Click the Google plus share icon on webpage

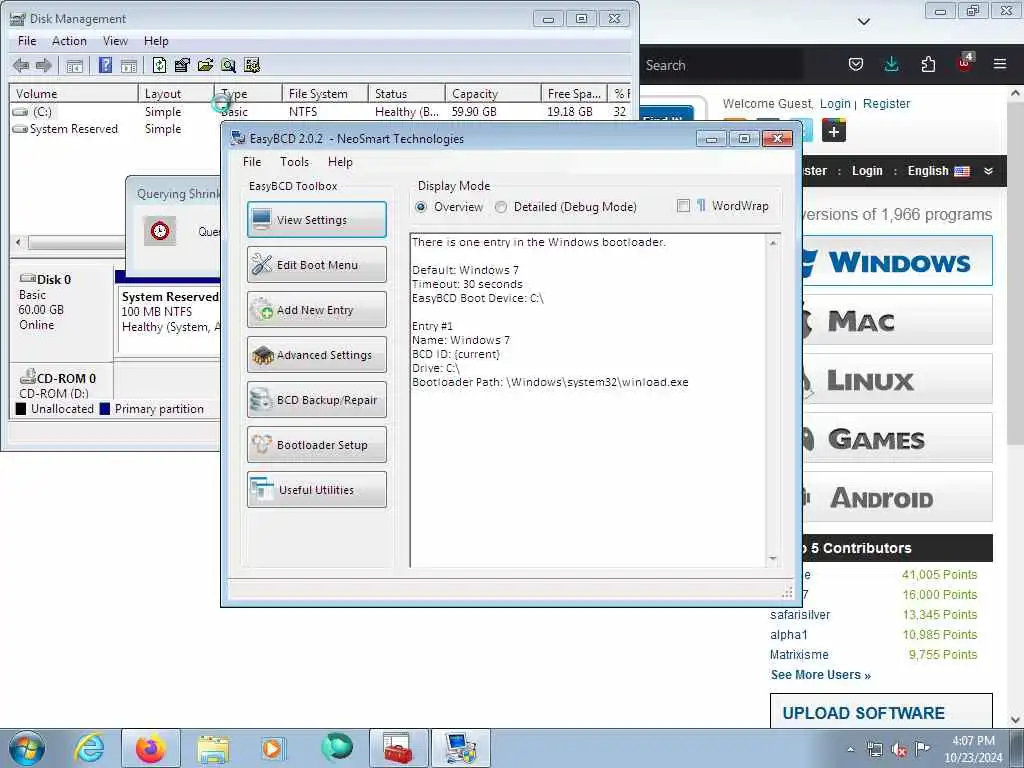pyautogui.click(x=834, y=131)
